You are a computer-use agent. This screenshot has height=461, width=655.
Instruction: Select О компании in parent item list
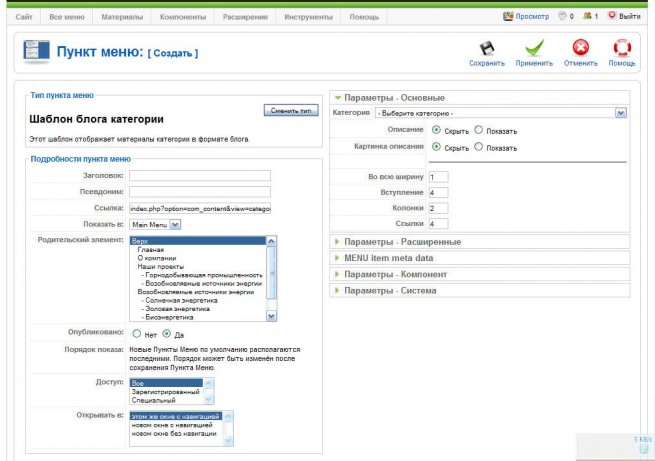click(x=157, y=258)
